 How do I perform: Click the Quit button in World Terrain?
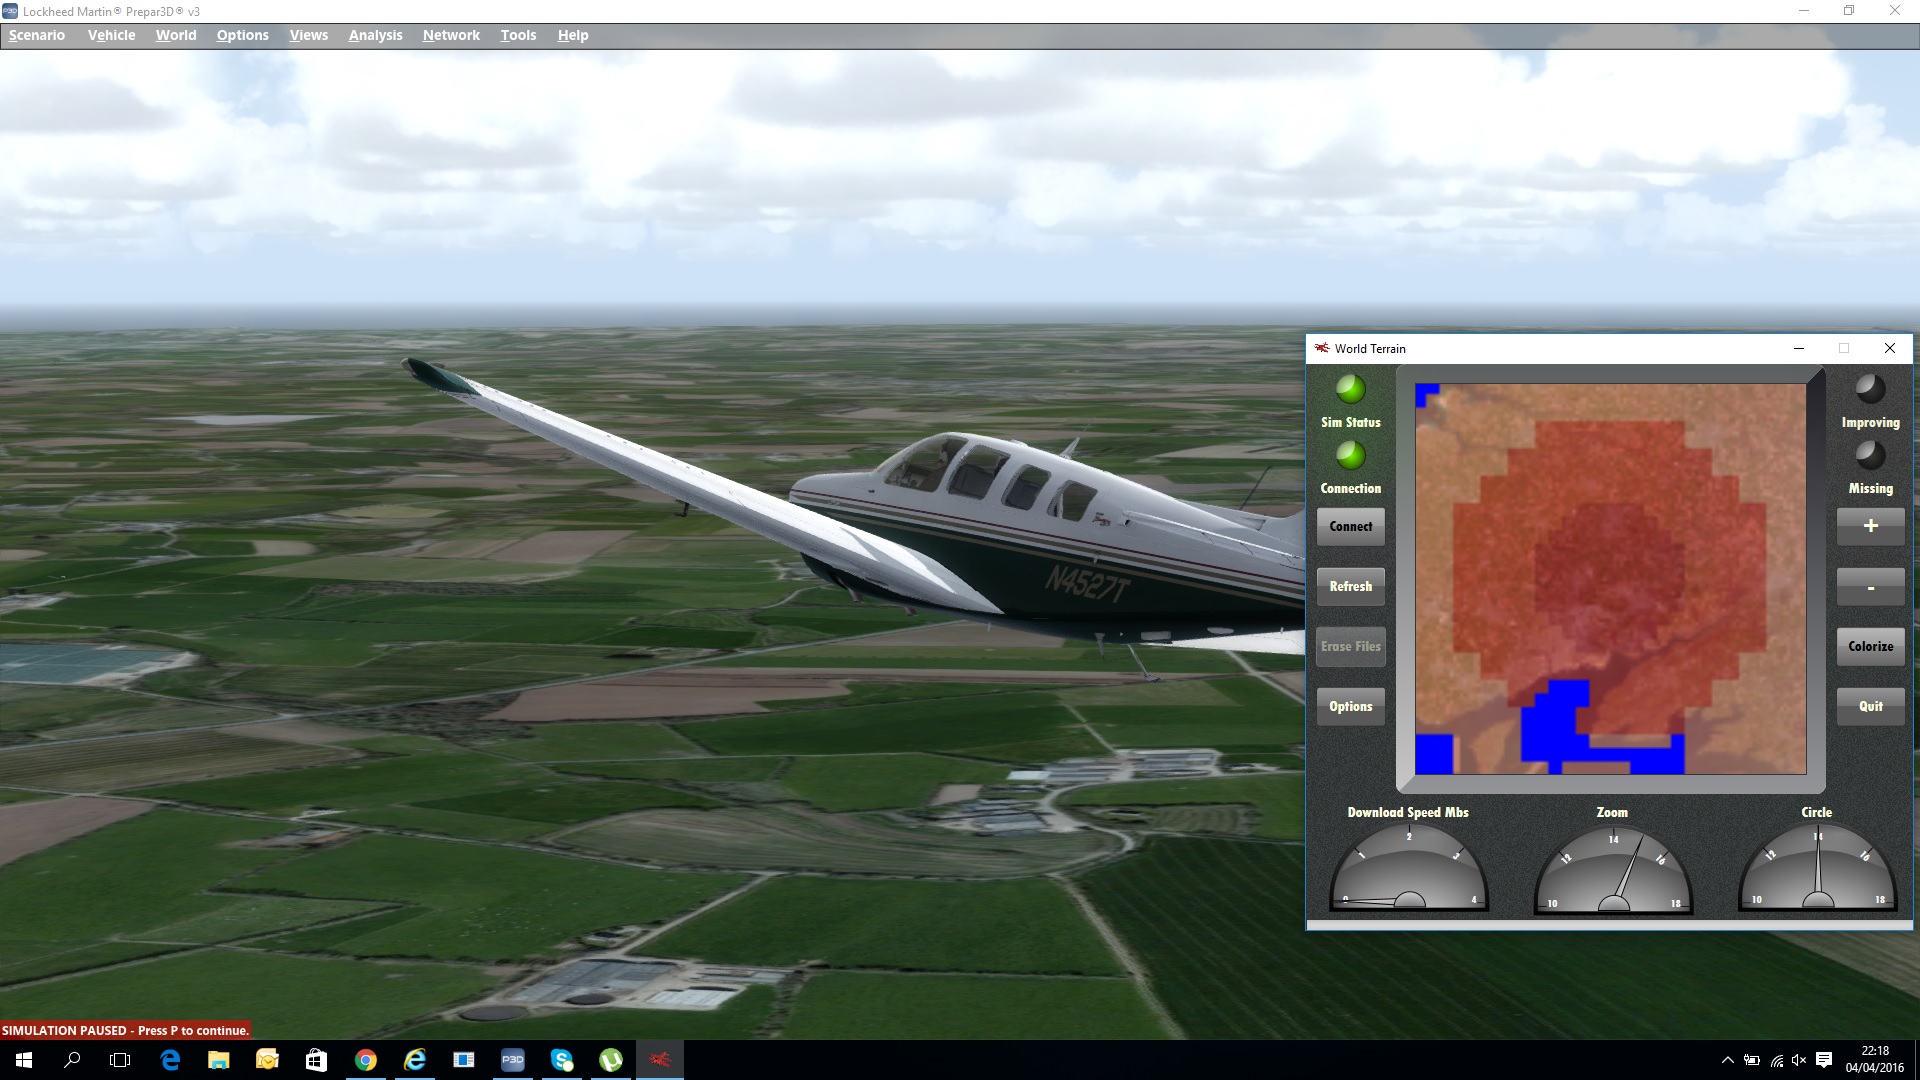[x=1871, y=706]
